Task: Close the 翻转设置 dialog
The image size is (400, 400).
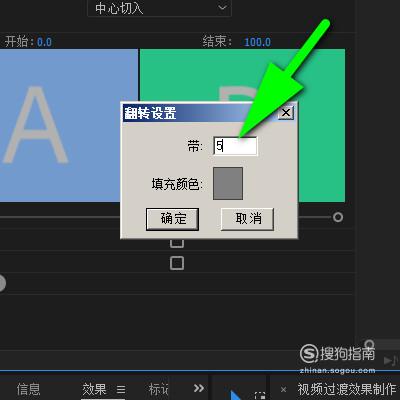Action: (286, 113)
